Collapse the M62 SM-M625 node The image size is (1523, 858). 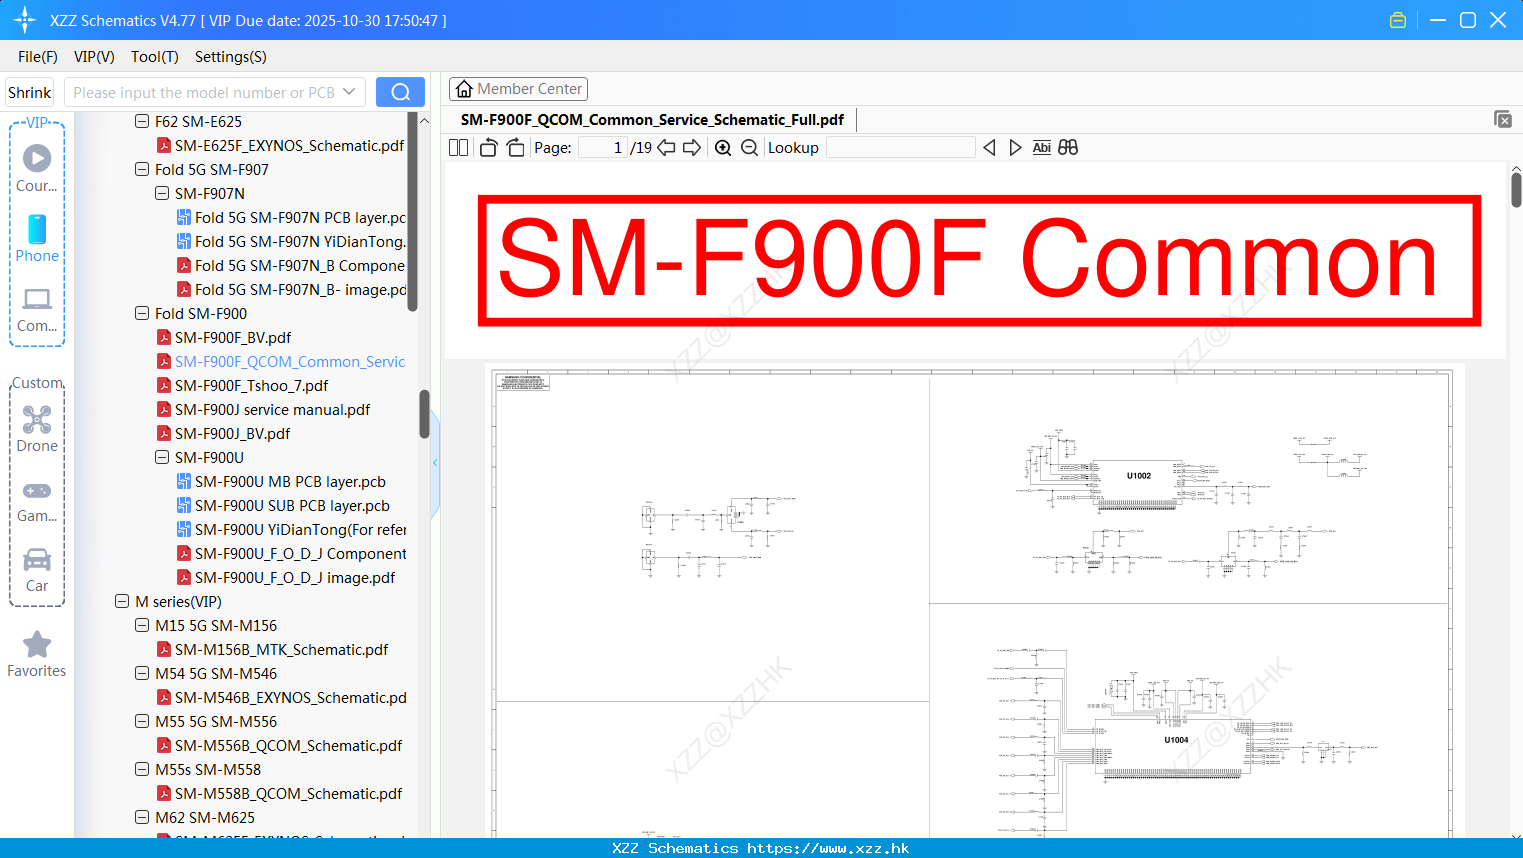click(x=142, y=818)
